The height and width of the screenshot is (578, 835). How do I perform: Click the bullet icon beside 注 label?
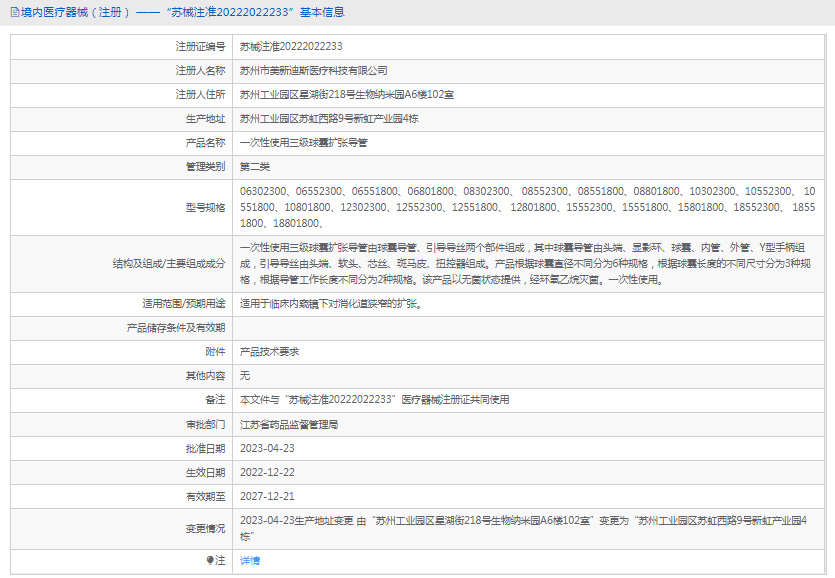click(x=210, y=561)
